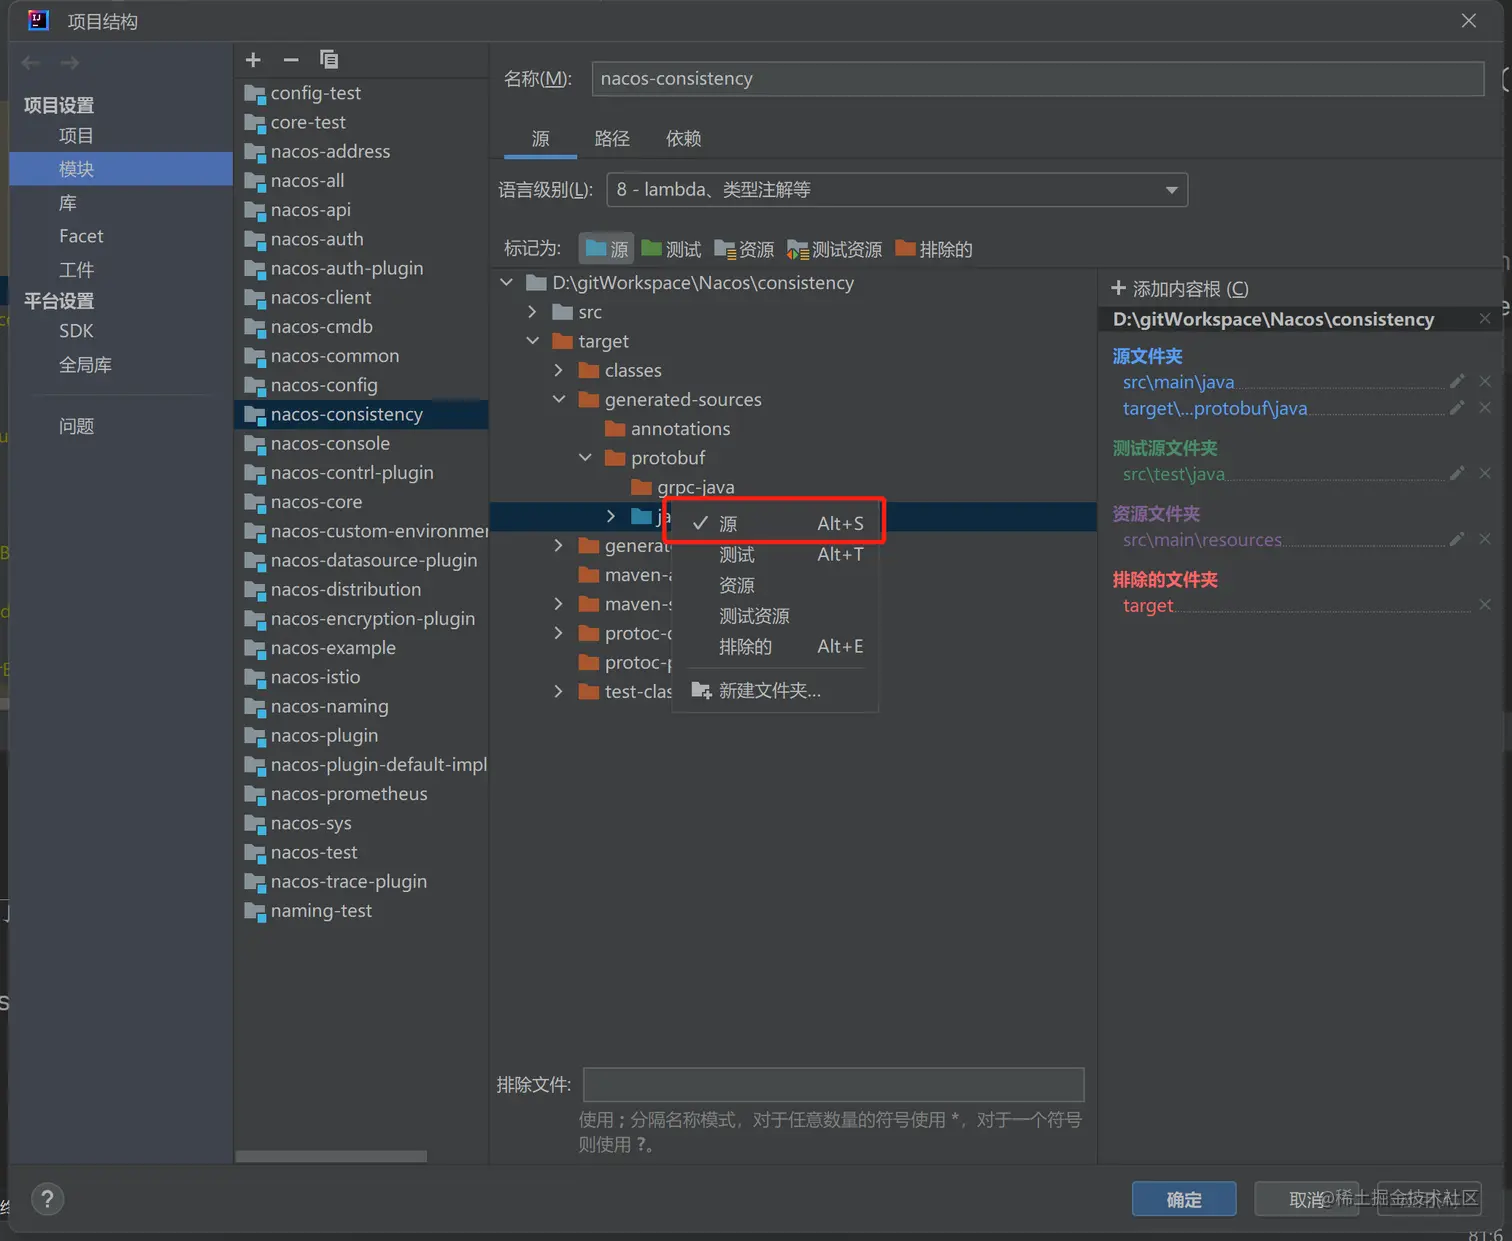
Task: Click the config-test module folder icon
Action: click(255, 93)
